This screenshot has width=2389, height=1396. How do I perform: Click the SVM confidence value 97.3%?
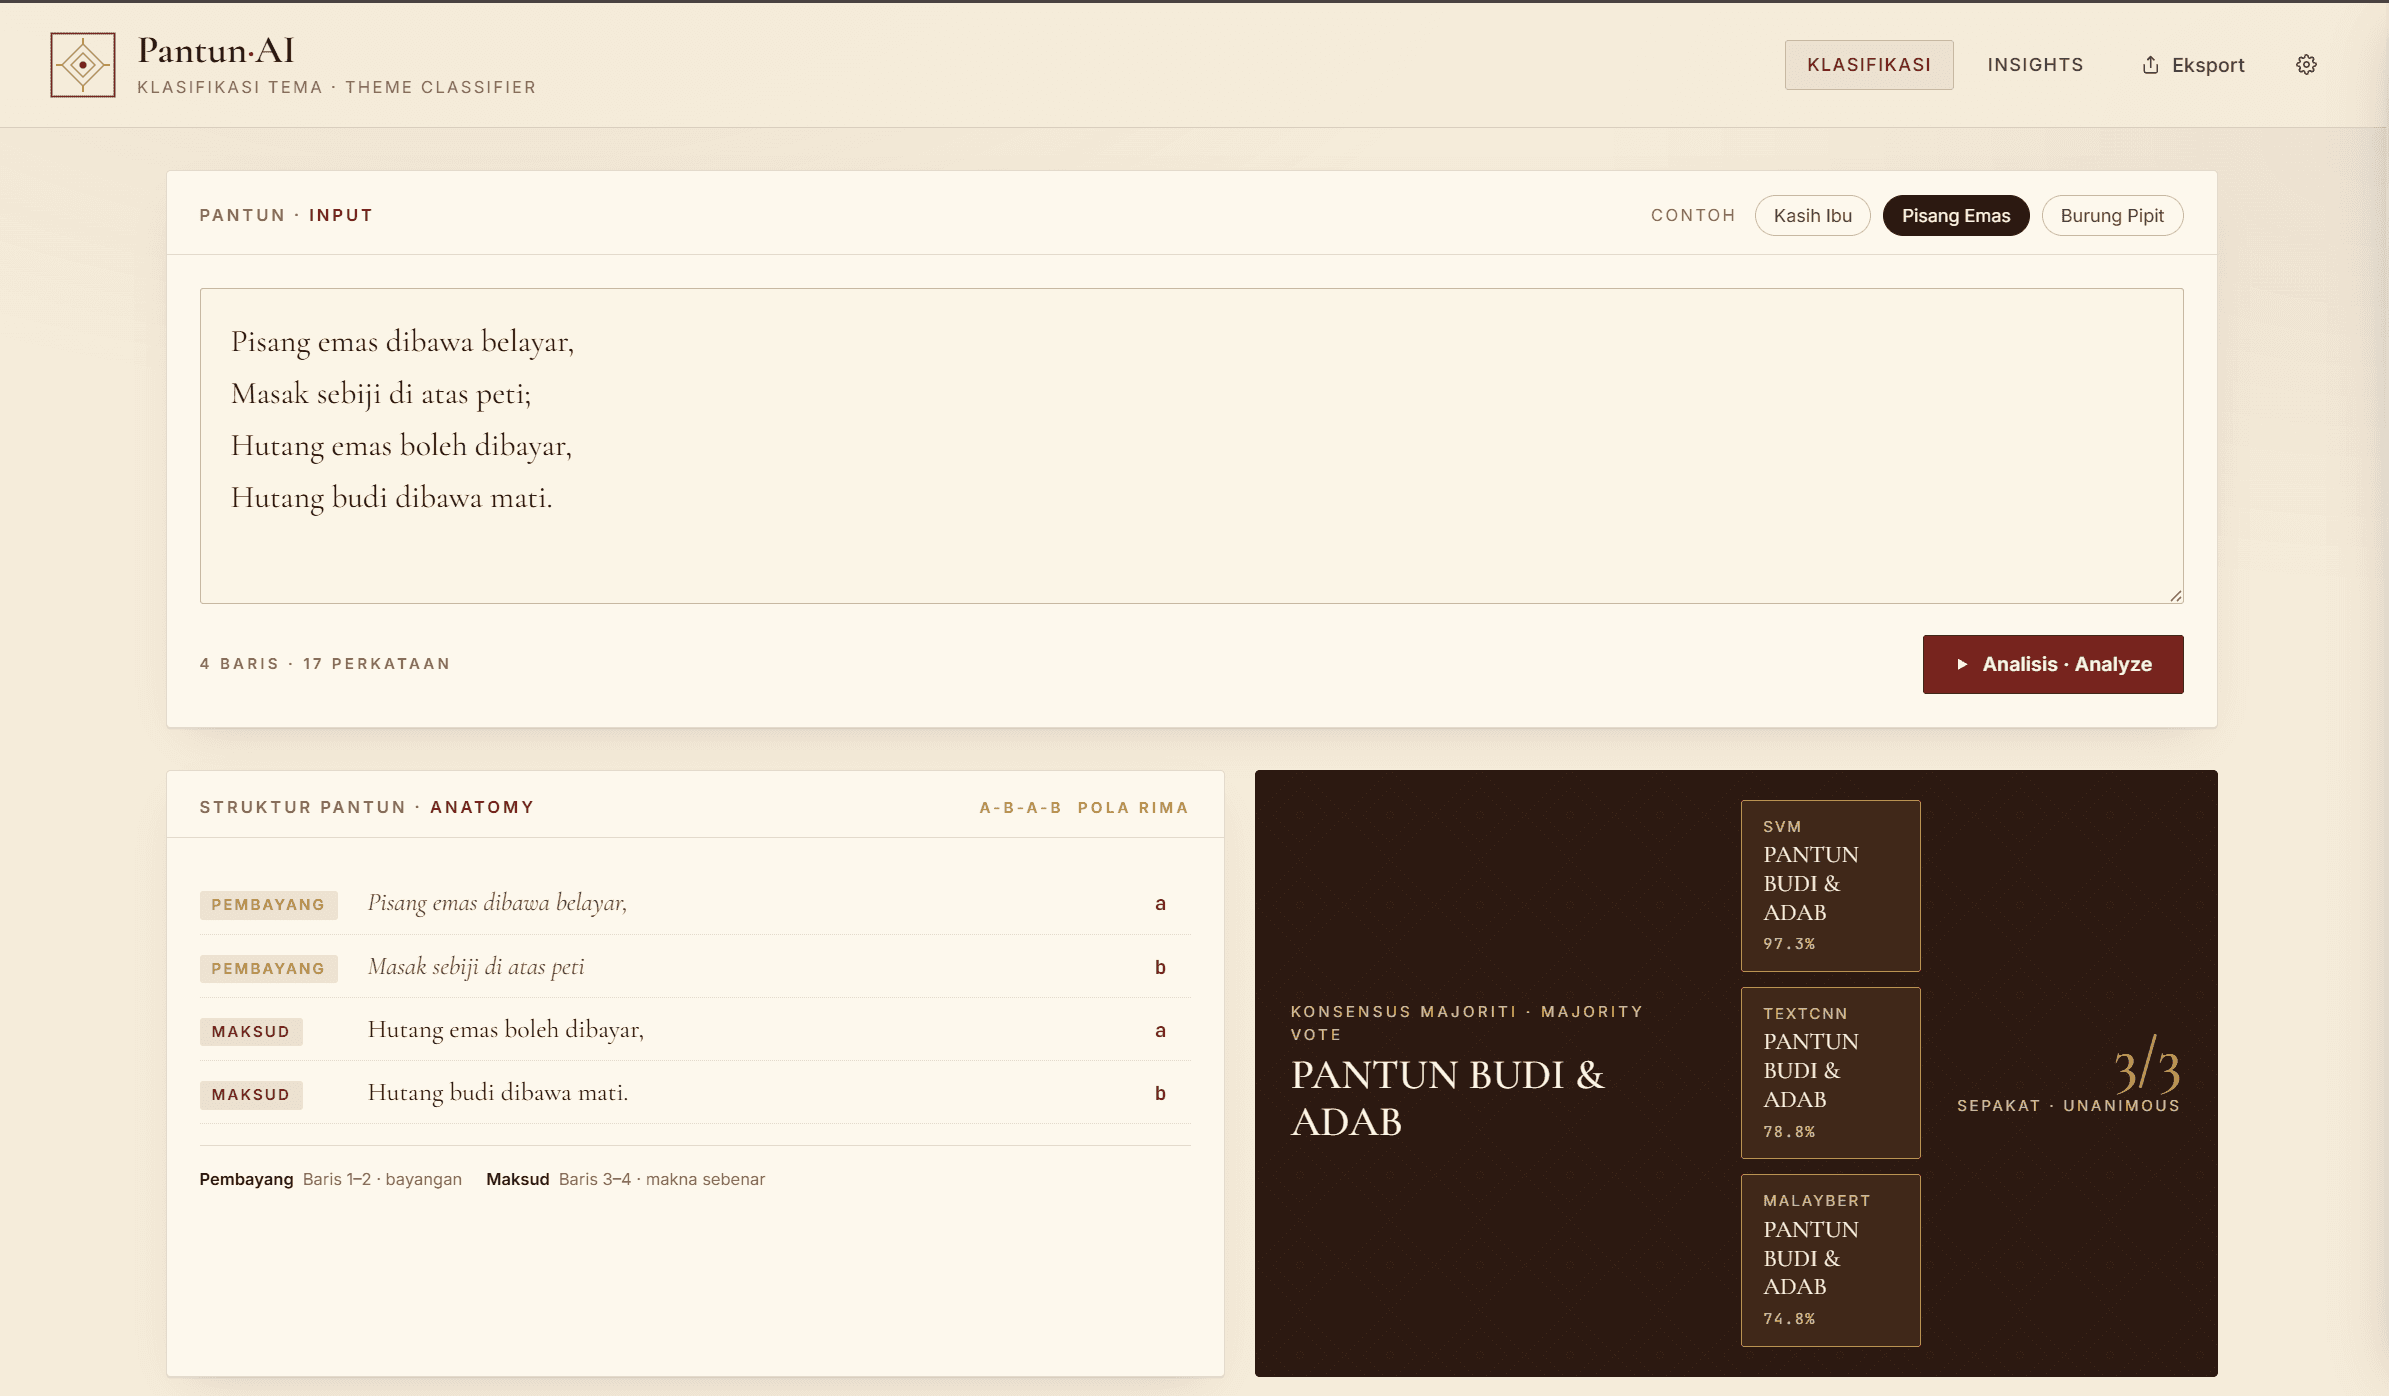[x=1789, y=944]
